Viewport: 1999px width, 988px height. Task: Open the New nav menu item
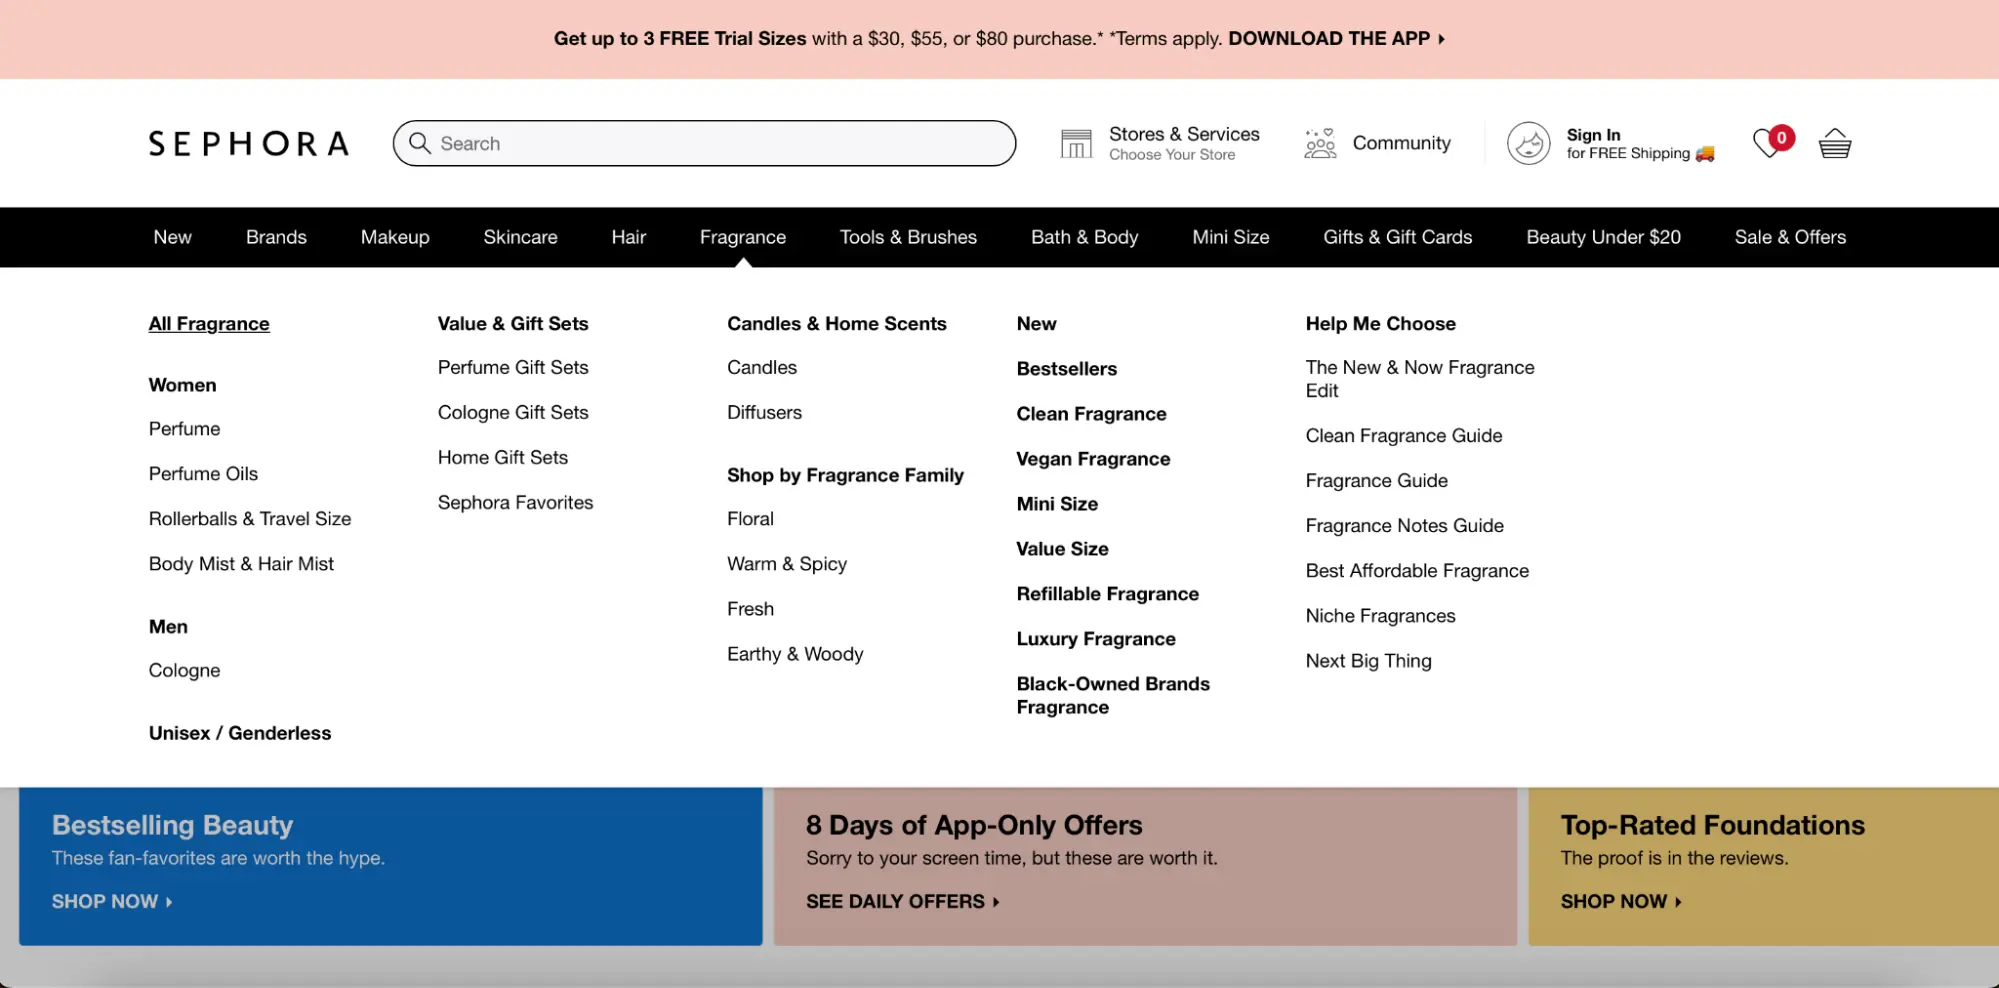pyautogui.click(x=172, y=237)
